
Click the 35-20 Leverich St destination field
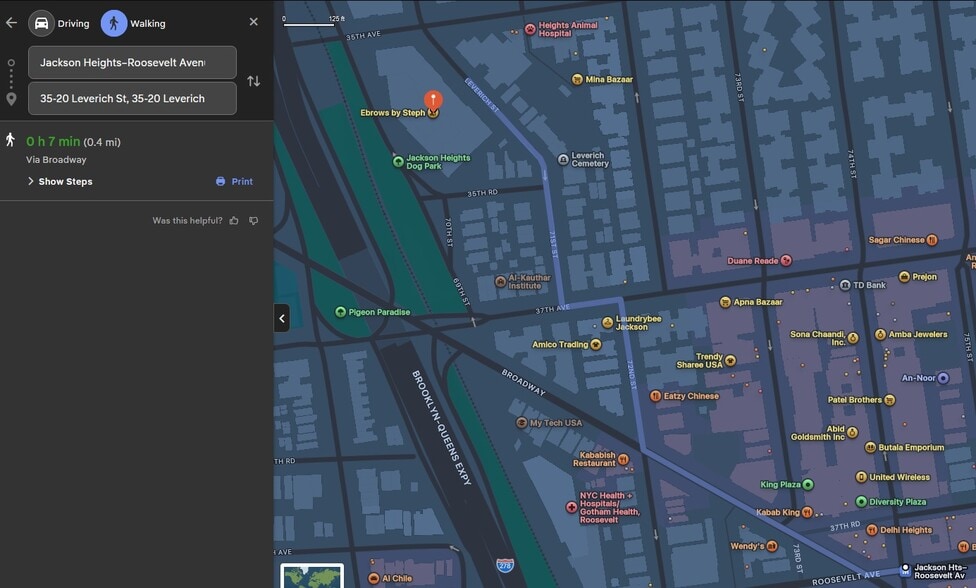click(131, 98)
